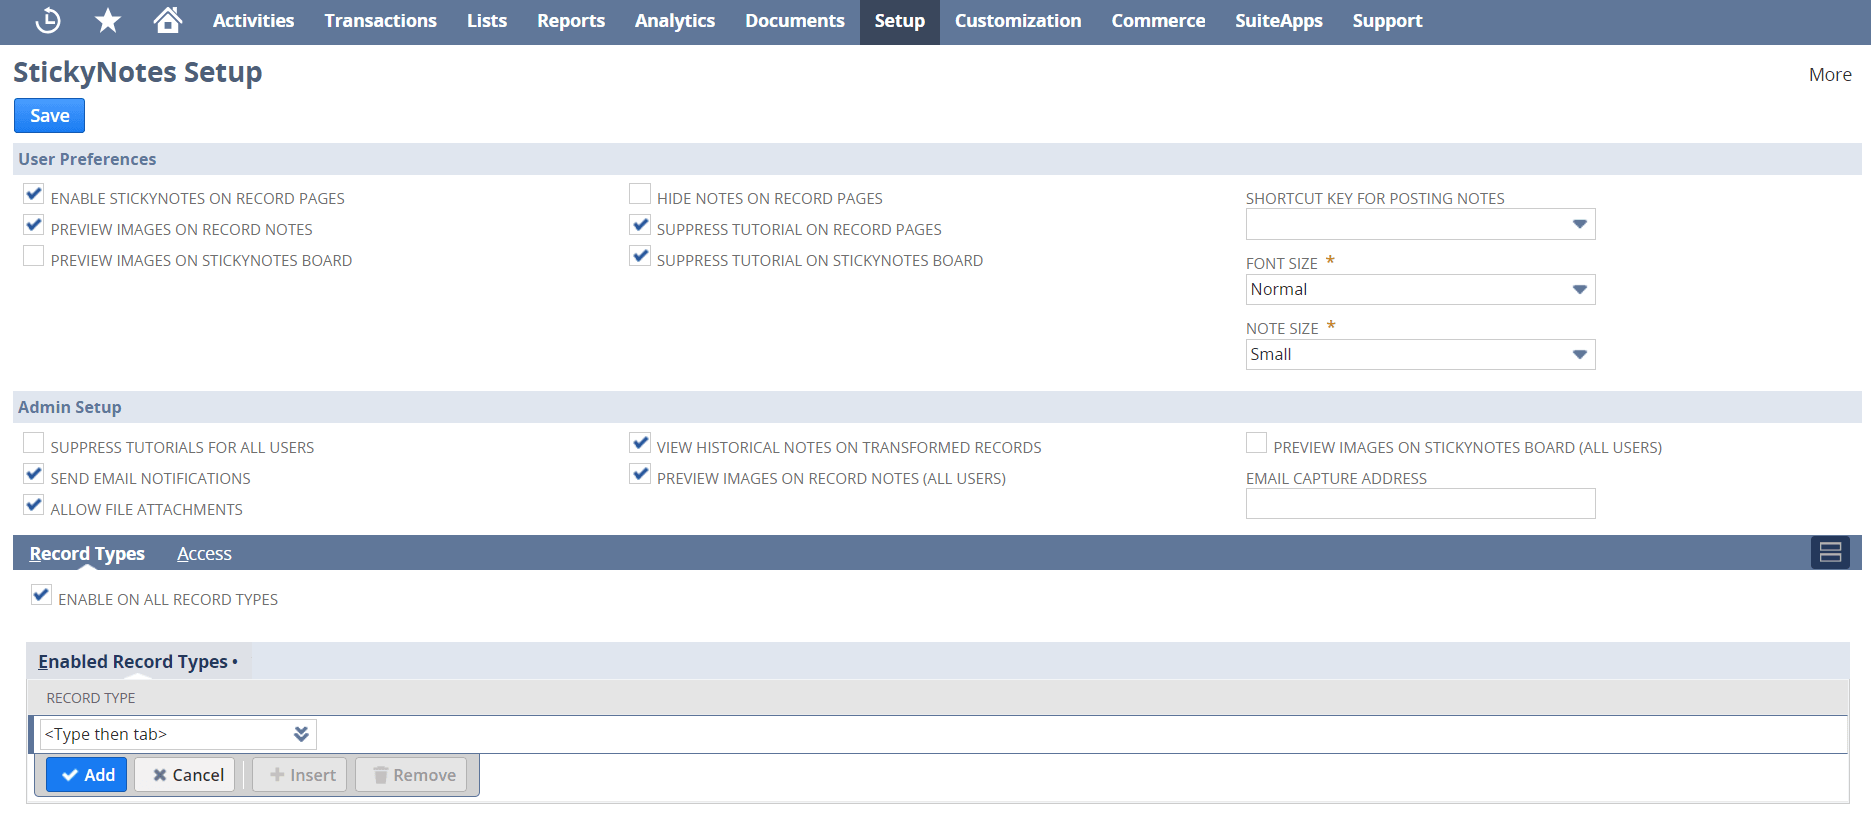Open the Customization menu
Image resolution: width=1871 pixels, height=824 pixels.
tap(1018, 21)
